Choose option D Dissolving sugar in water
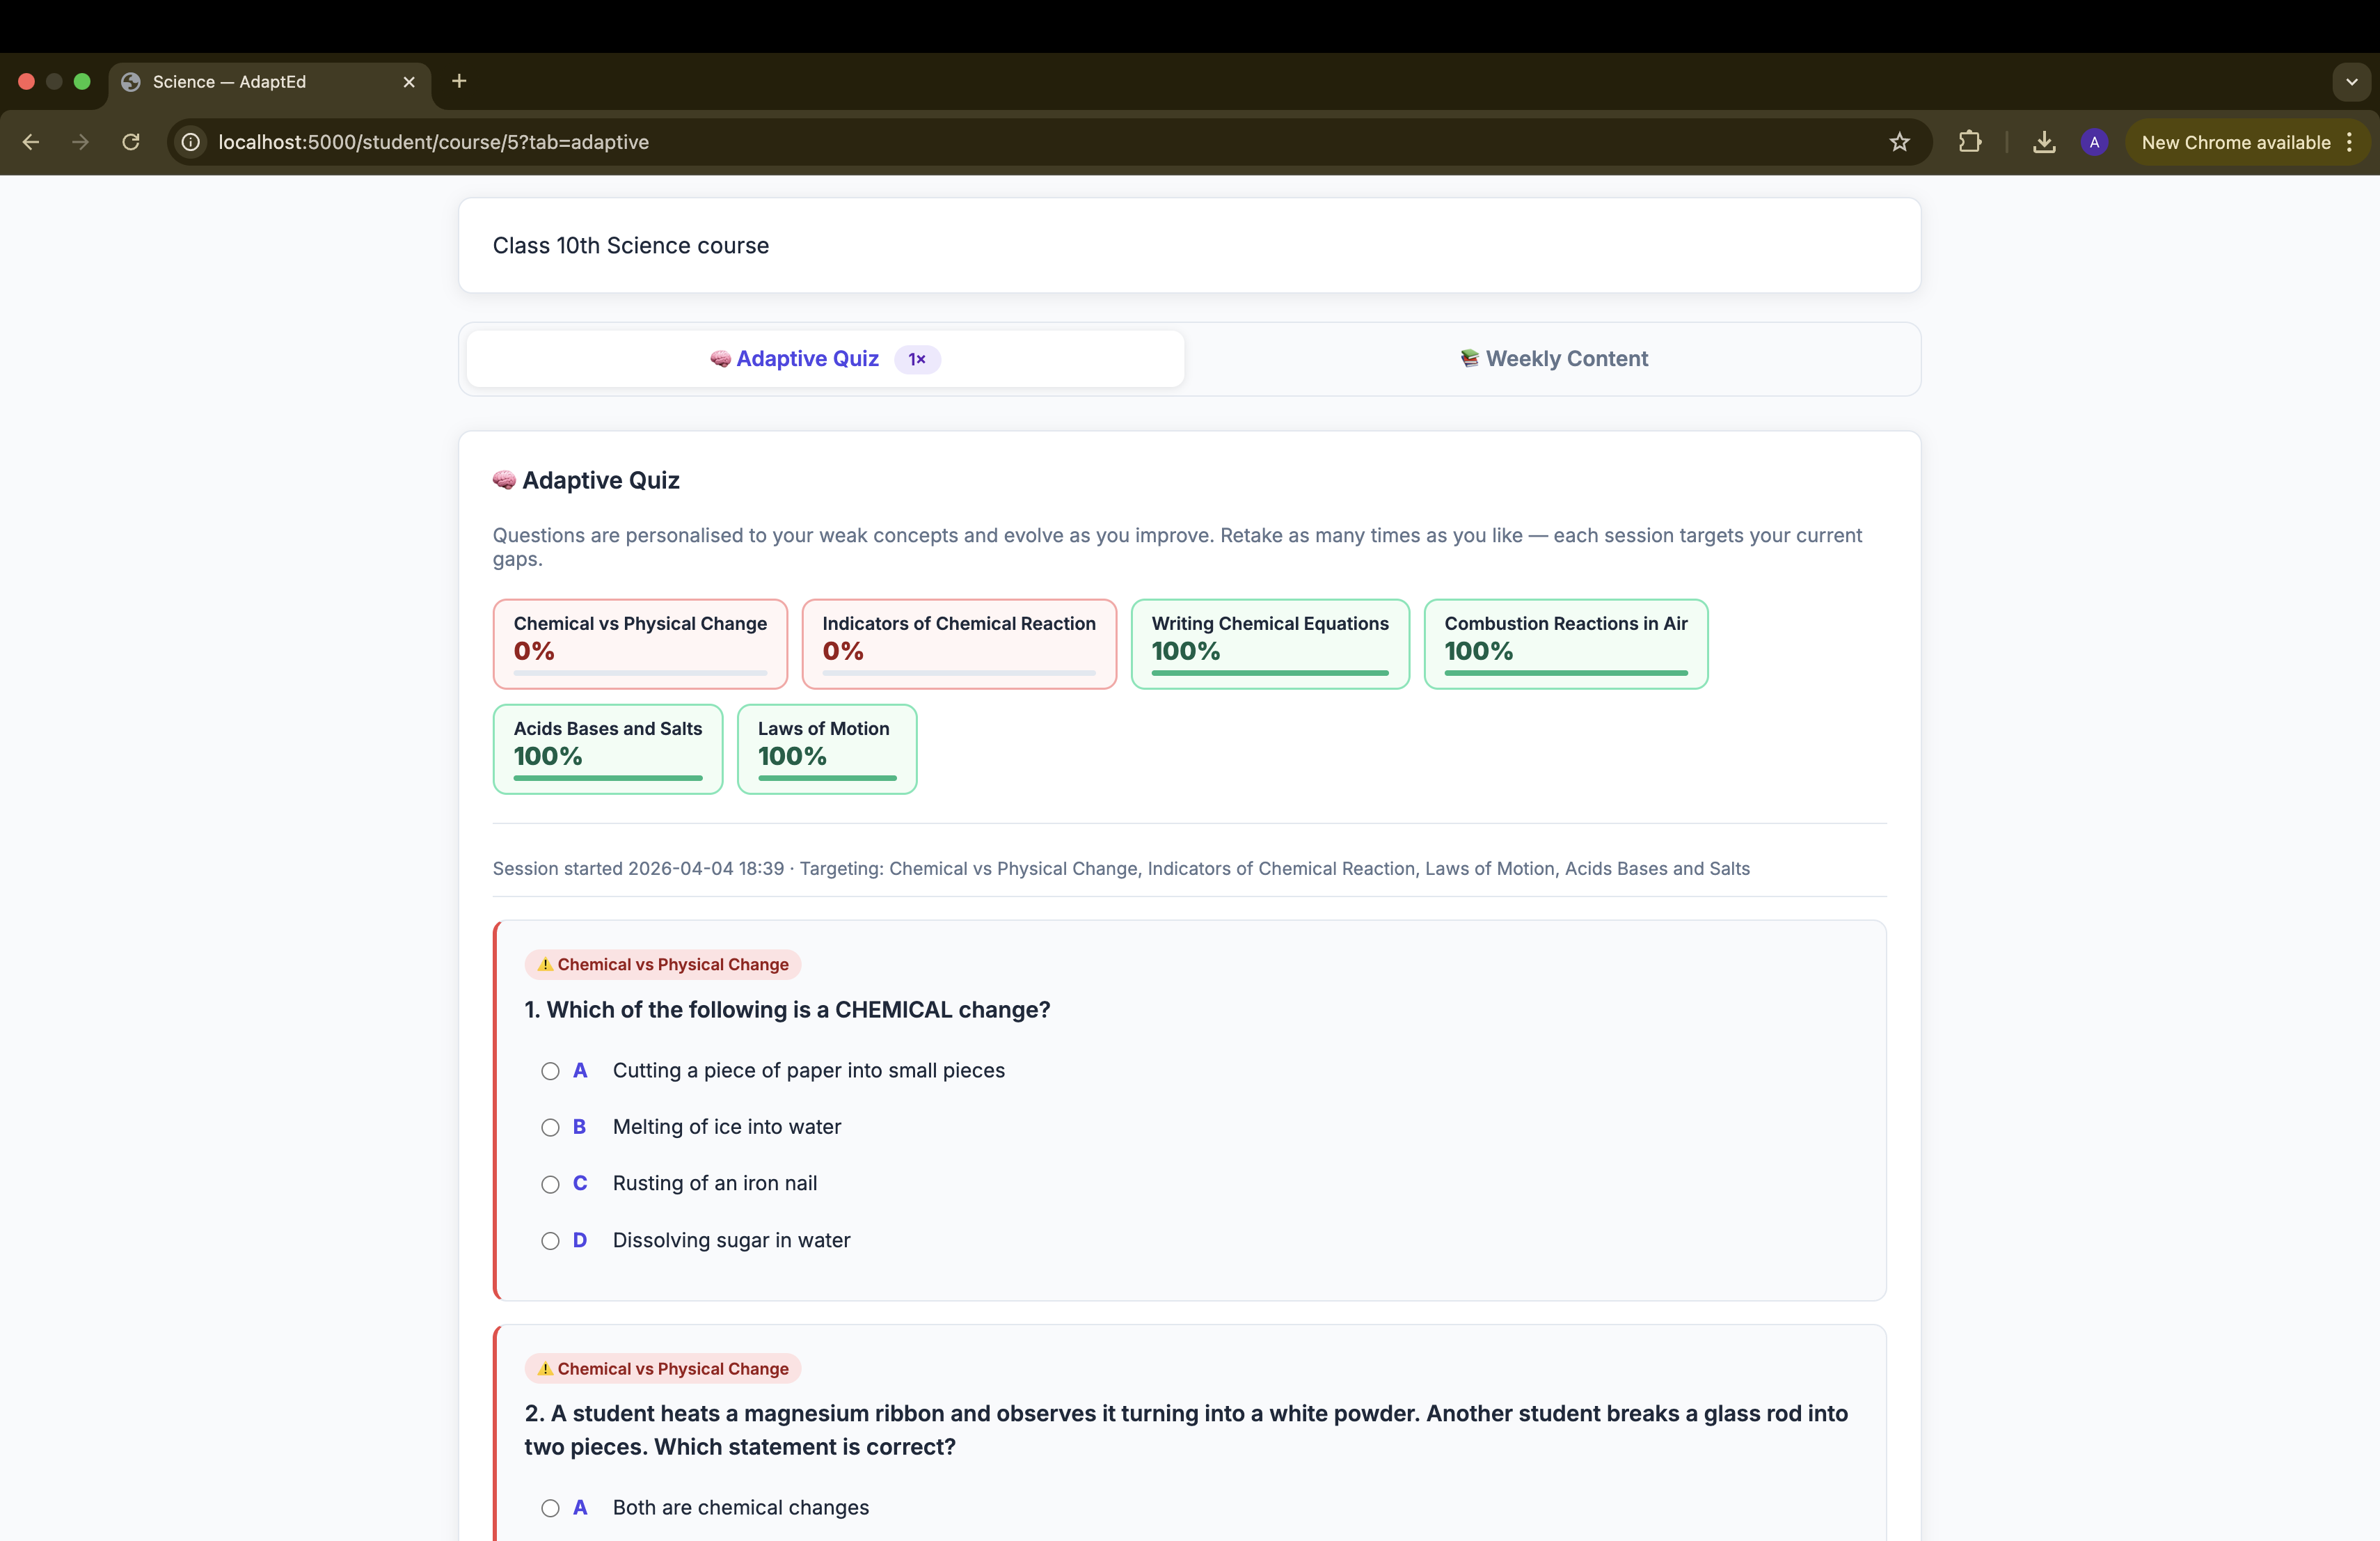This screenshot has height=1541, width=2380. click(550, 1241)
